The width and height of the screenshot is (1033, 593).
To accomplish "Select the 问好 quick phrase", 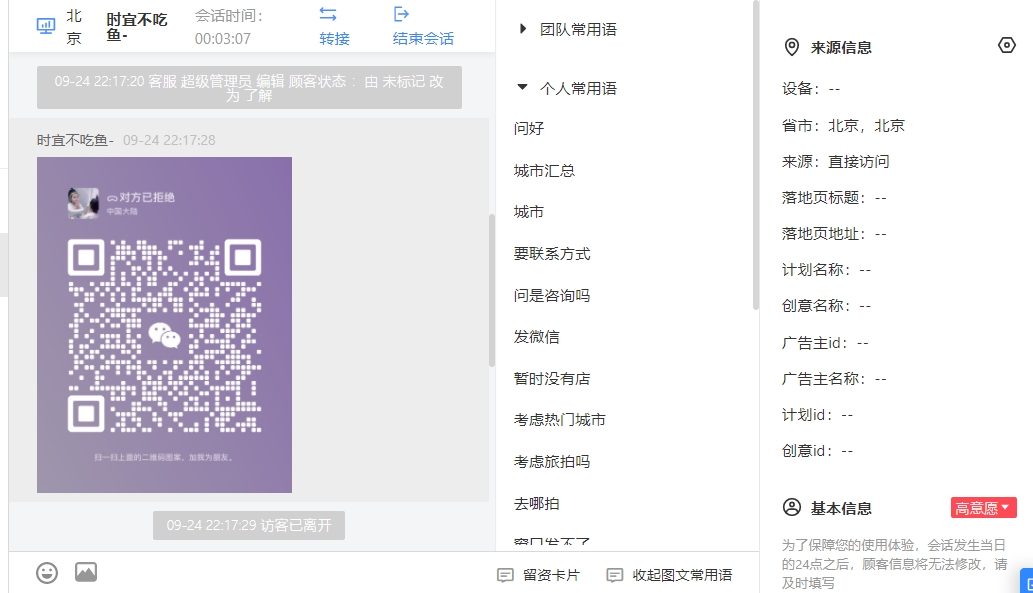I will click(x=529, y=128).
